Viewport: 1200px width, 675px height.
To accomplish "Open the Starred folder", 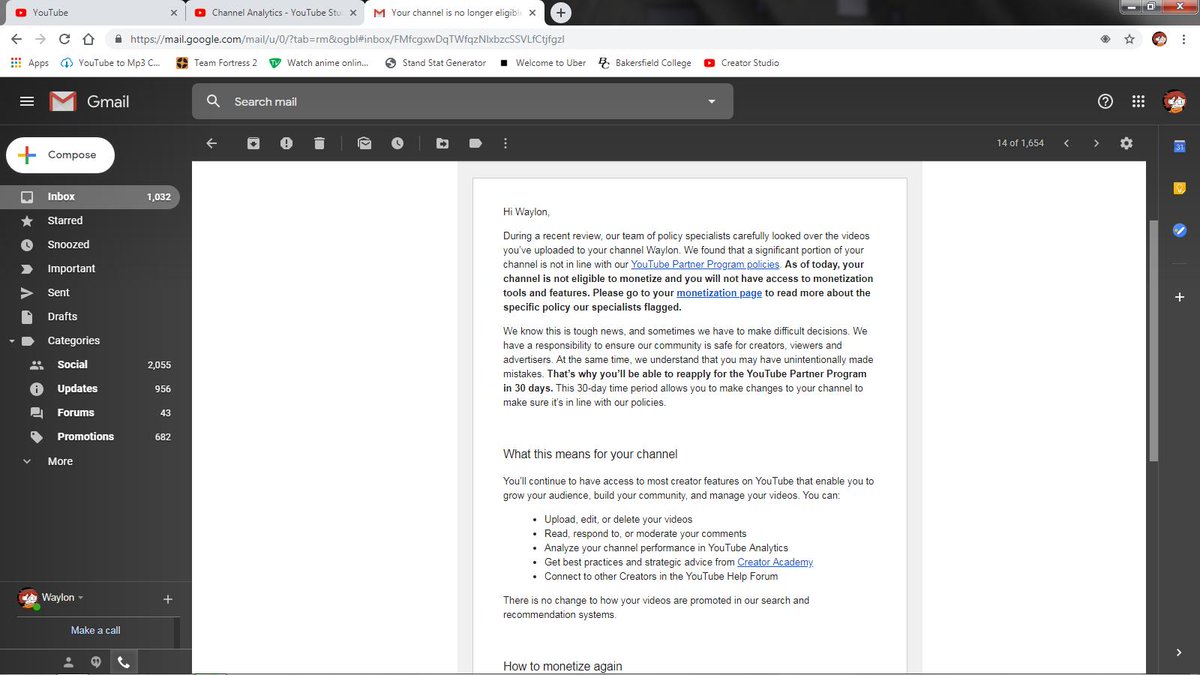I will 90,221.
